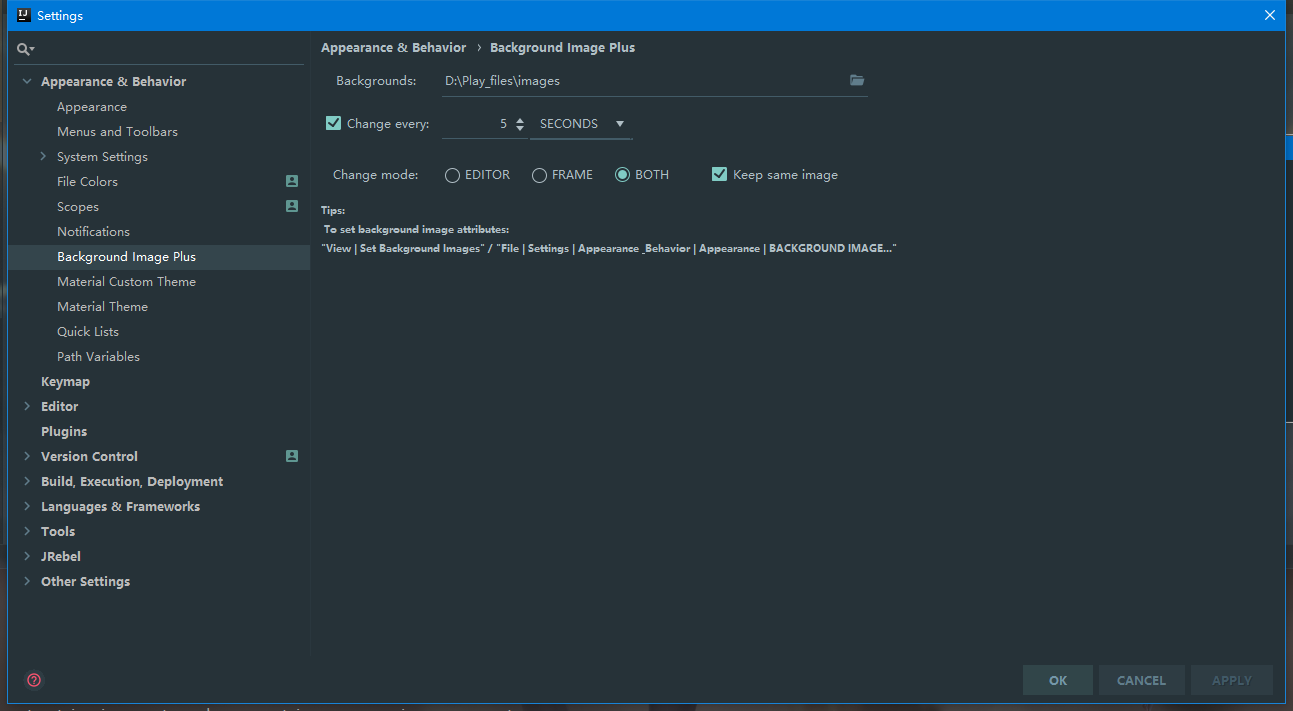Viewport: 1293px width, 711px height.
Task: Open the SECONDS time unit dropdown
Action: coord(582,124)
